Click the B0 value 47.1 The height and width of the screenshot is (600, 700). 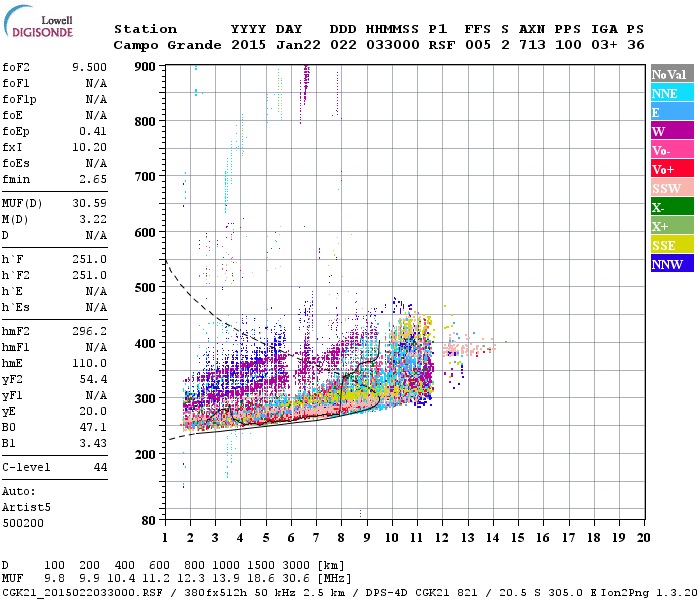pyautogui.click(x=93, y=427)
